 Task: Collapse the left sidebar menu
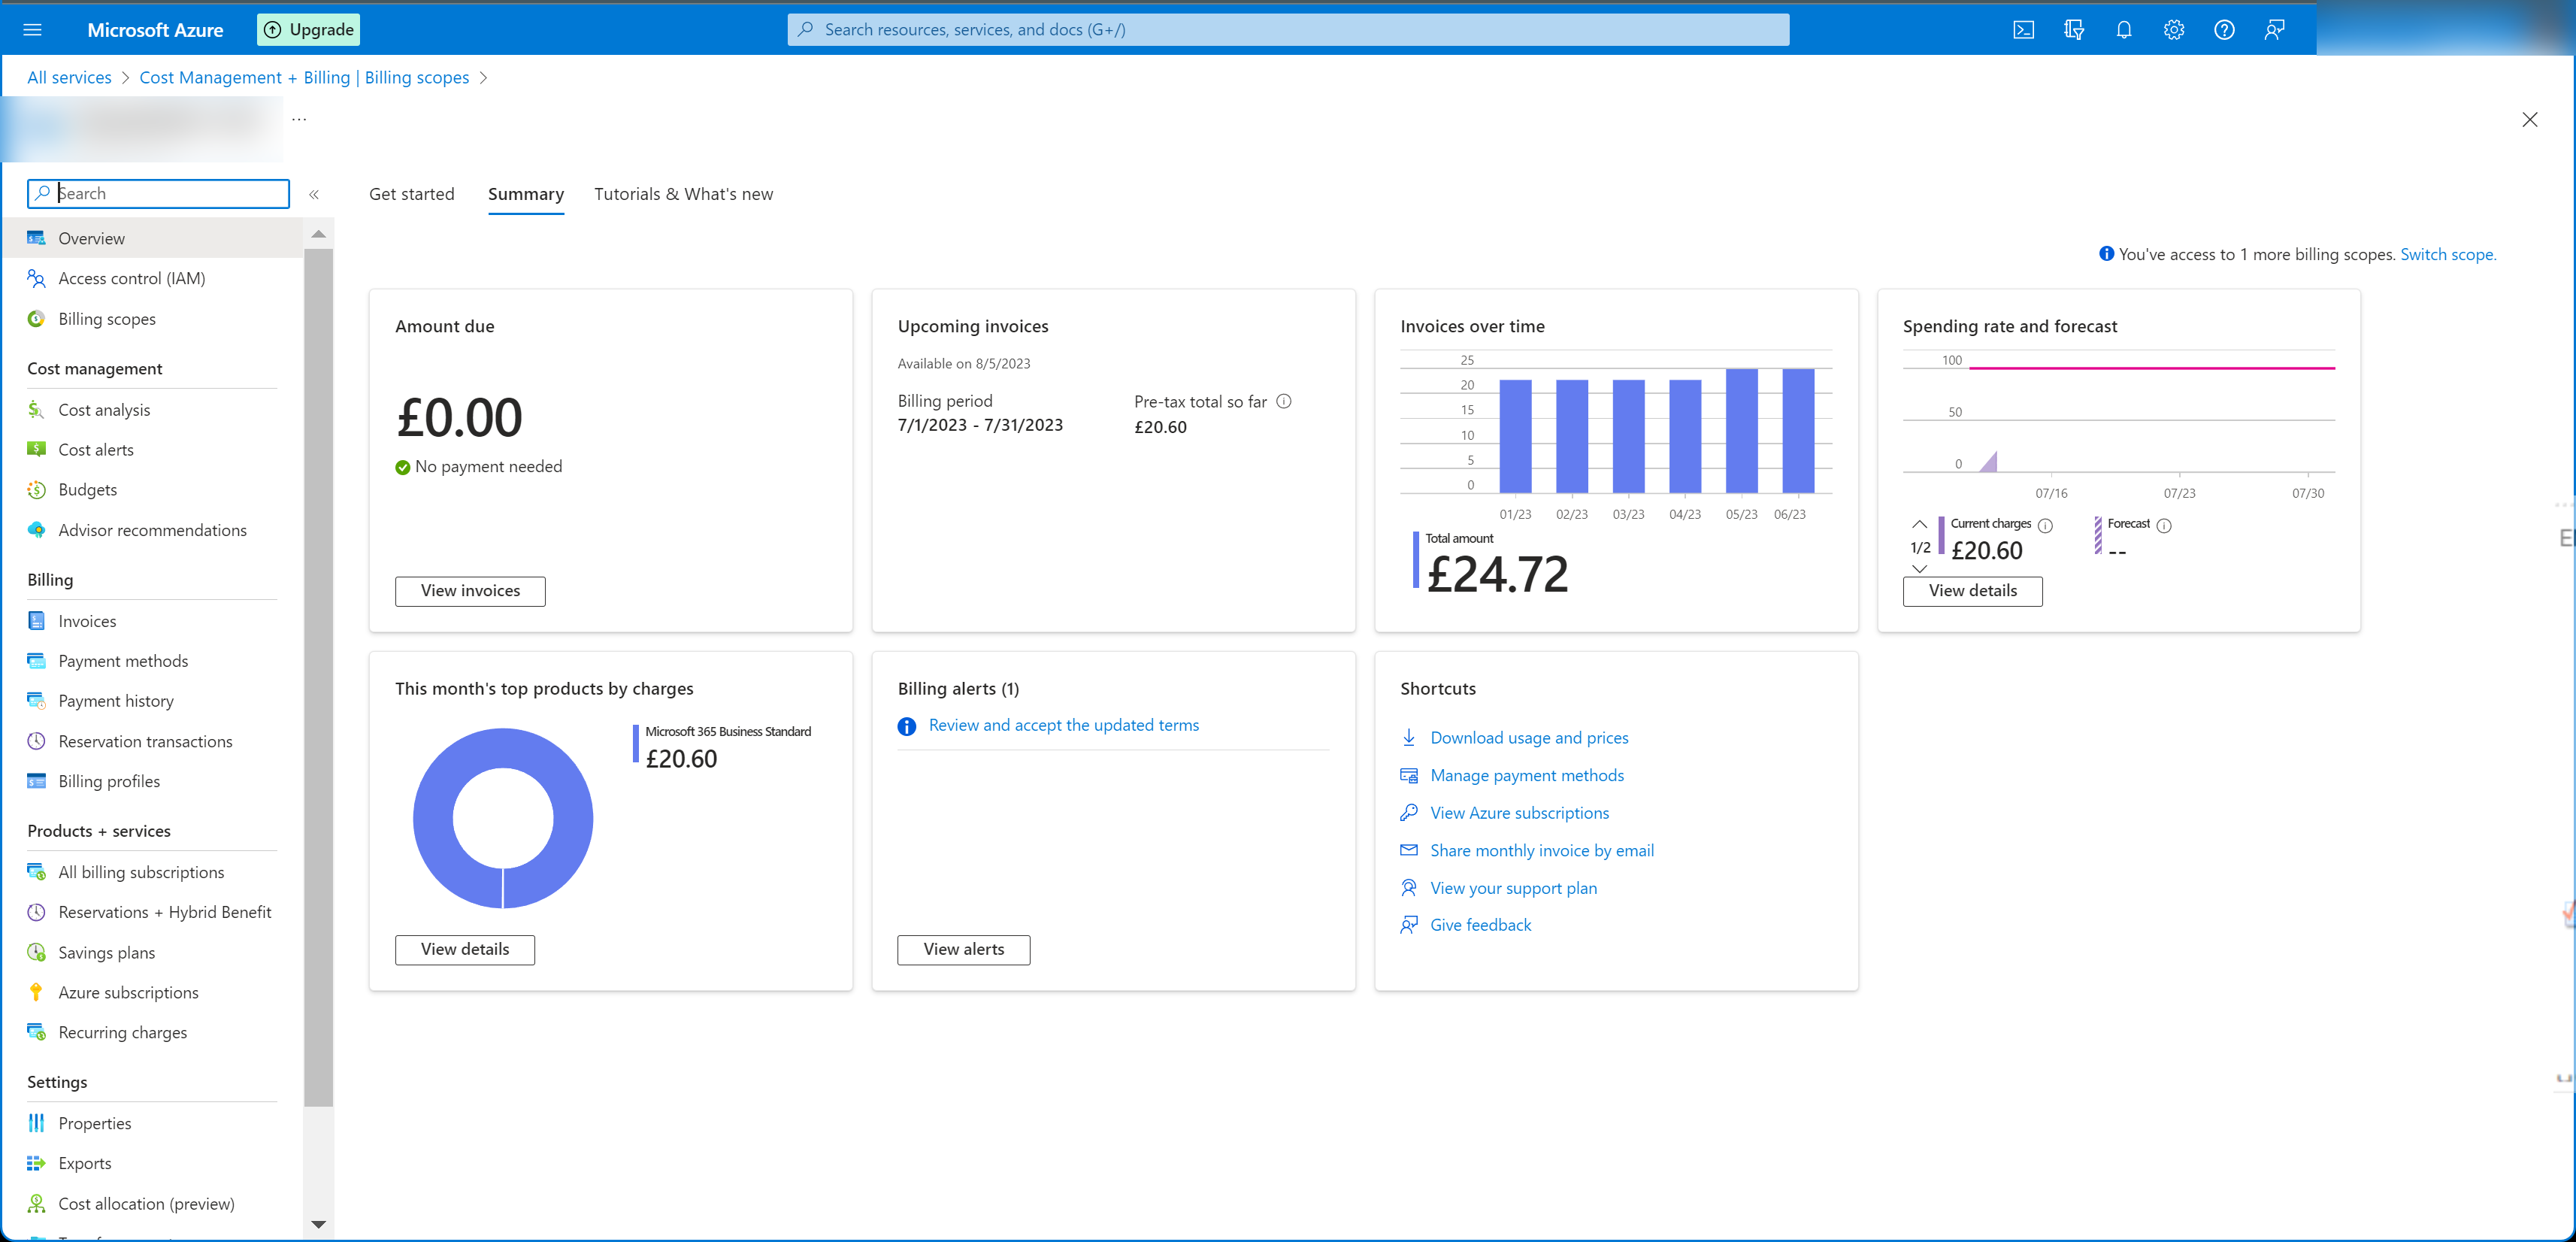click(x=314, y=194)
